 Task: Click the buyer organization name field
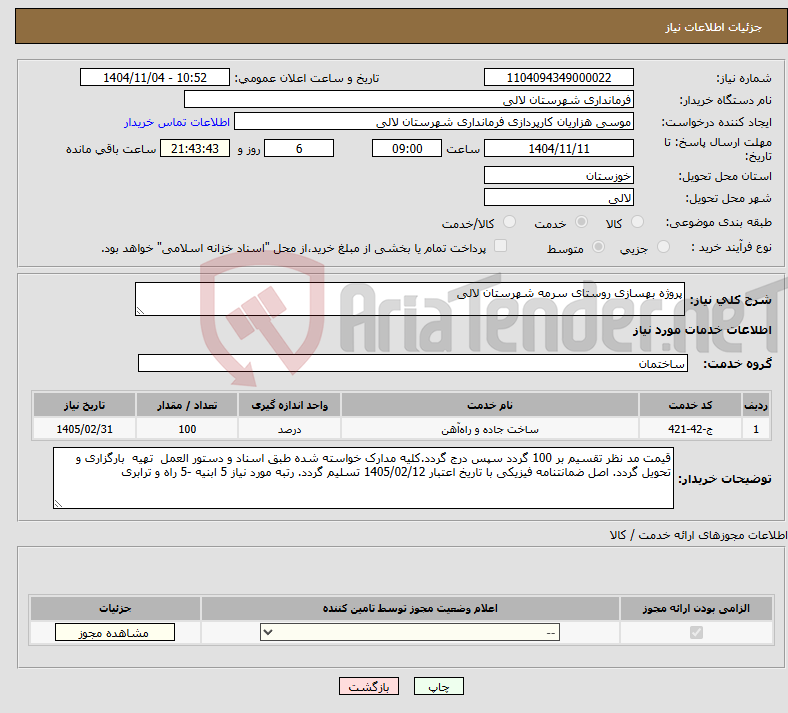tap(409, 99)
